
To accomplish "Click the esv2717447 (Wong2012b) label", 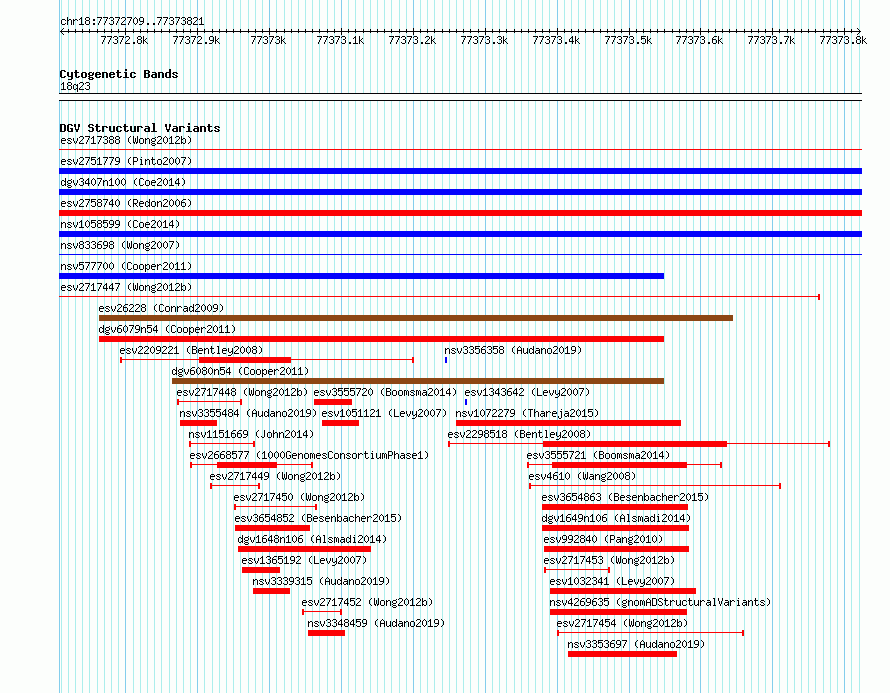I will (126, 287).
